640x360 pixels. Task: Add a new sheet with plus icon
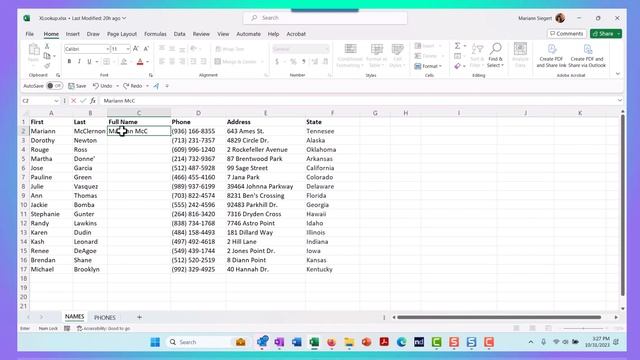139,317
